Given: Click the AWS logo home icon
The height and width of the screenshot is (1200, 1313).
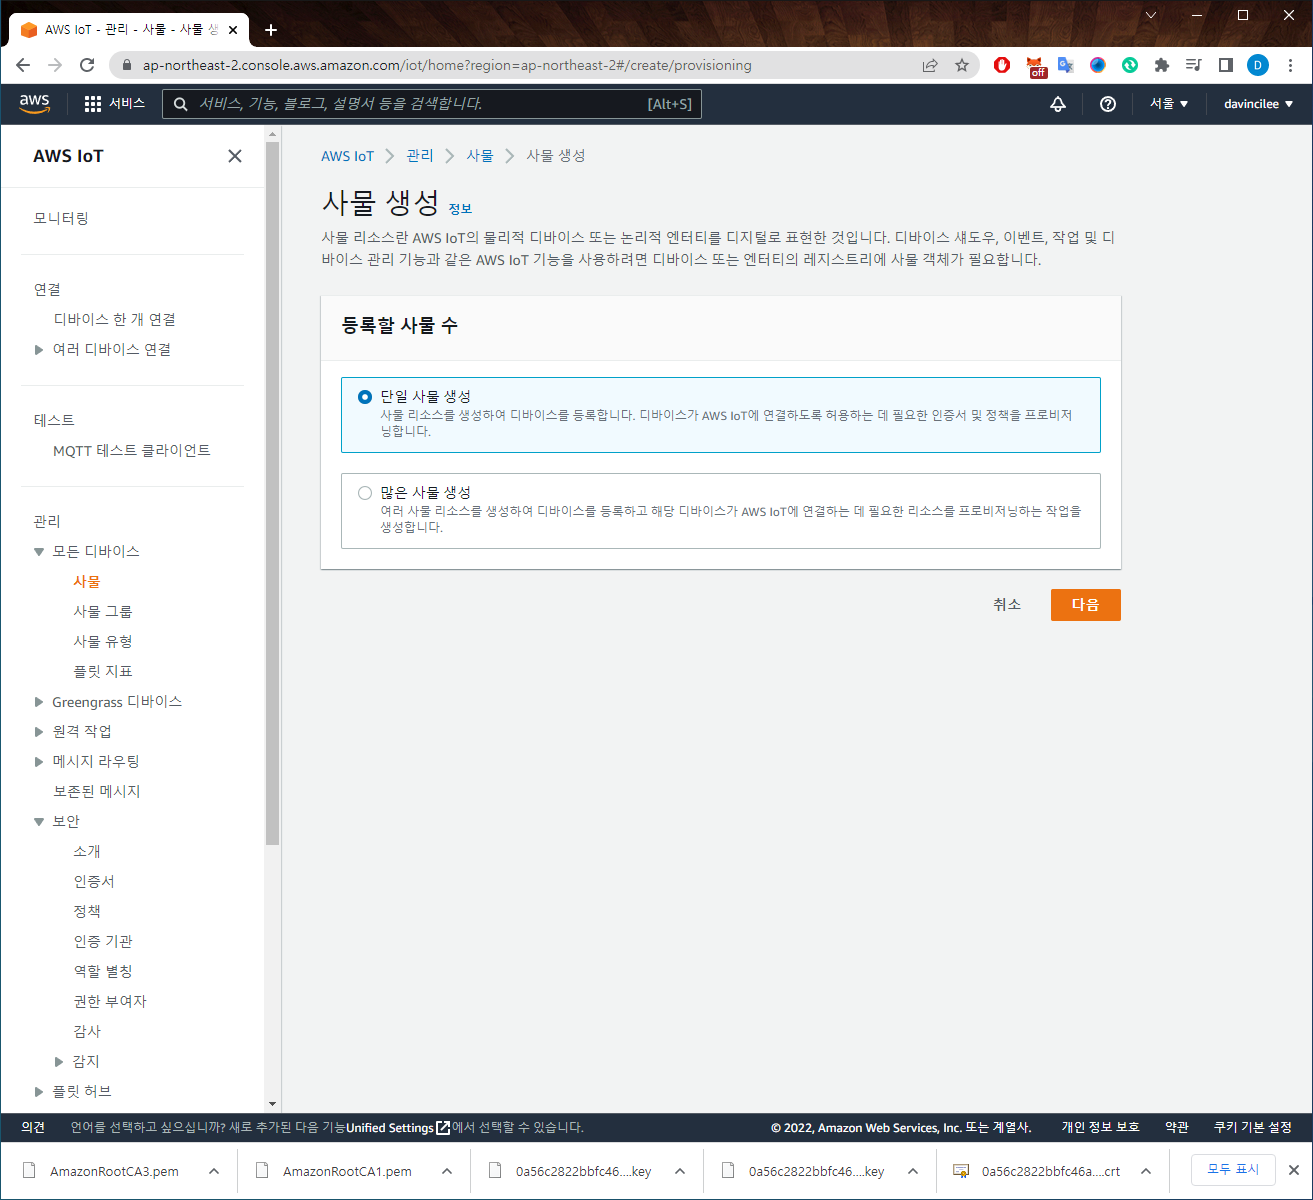Looking at the screenshot, I should pos(34,103).
